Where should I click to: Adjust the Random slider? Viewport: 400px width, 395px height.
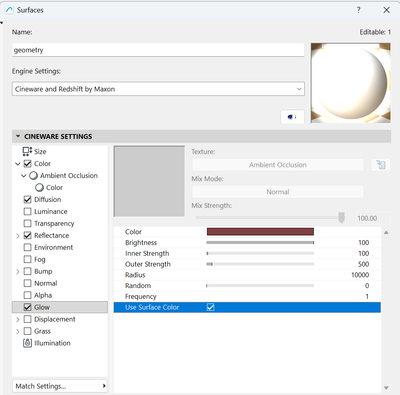(x=260, y=286)
